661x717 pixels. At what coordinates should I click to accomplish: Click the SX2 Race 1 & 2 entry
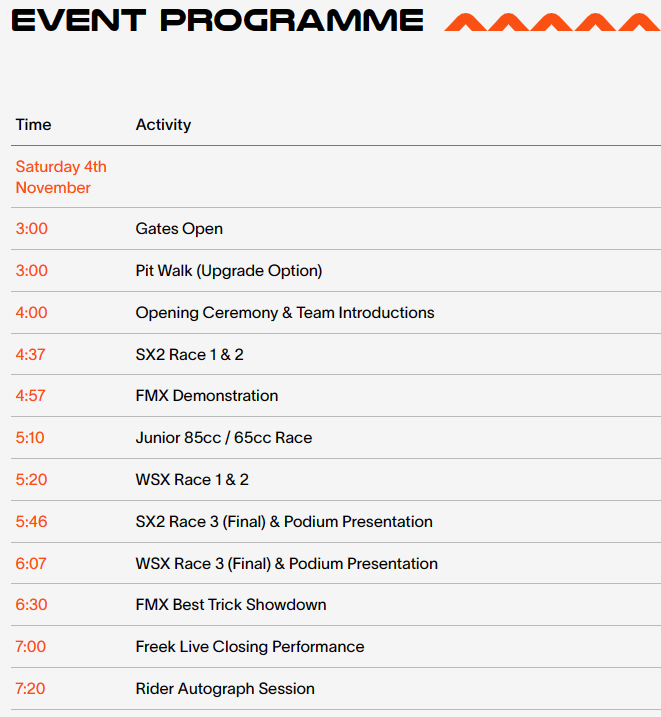click(189, 354)
